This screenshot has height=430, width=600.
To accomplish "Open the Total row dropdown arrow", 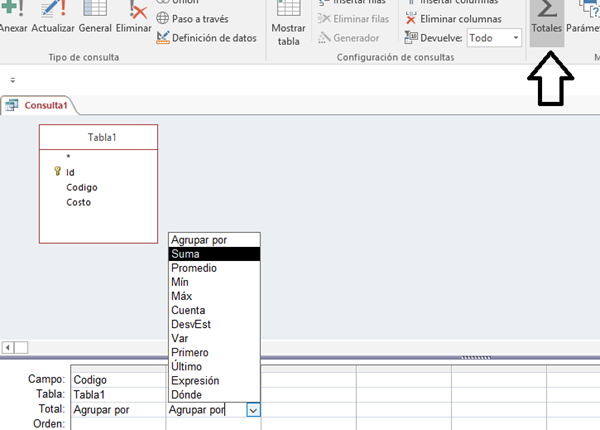I will (x=253, y=409).
